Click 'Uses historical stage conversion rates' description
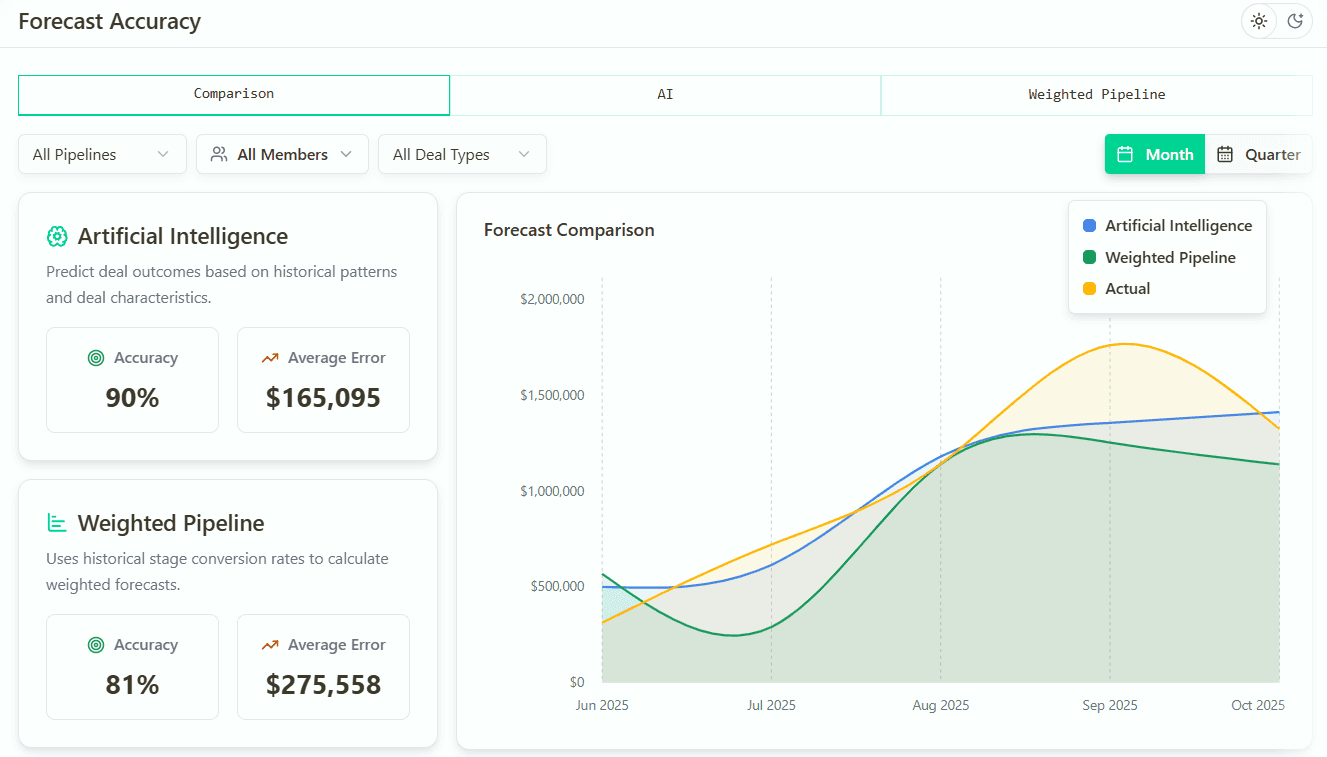Image resolution: width=1327 pixels, height=757 pixels. 217,572
